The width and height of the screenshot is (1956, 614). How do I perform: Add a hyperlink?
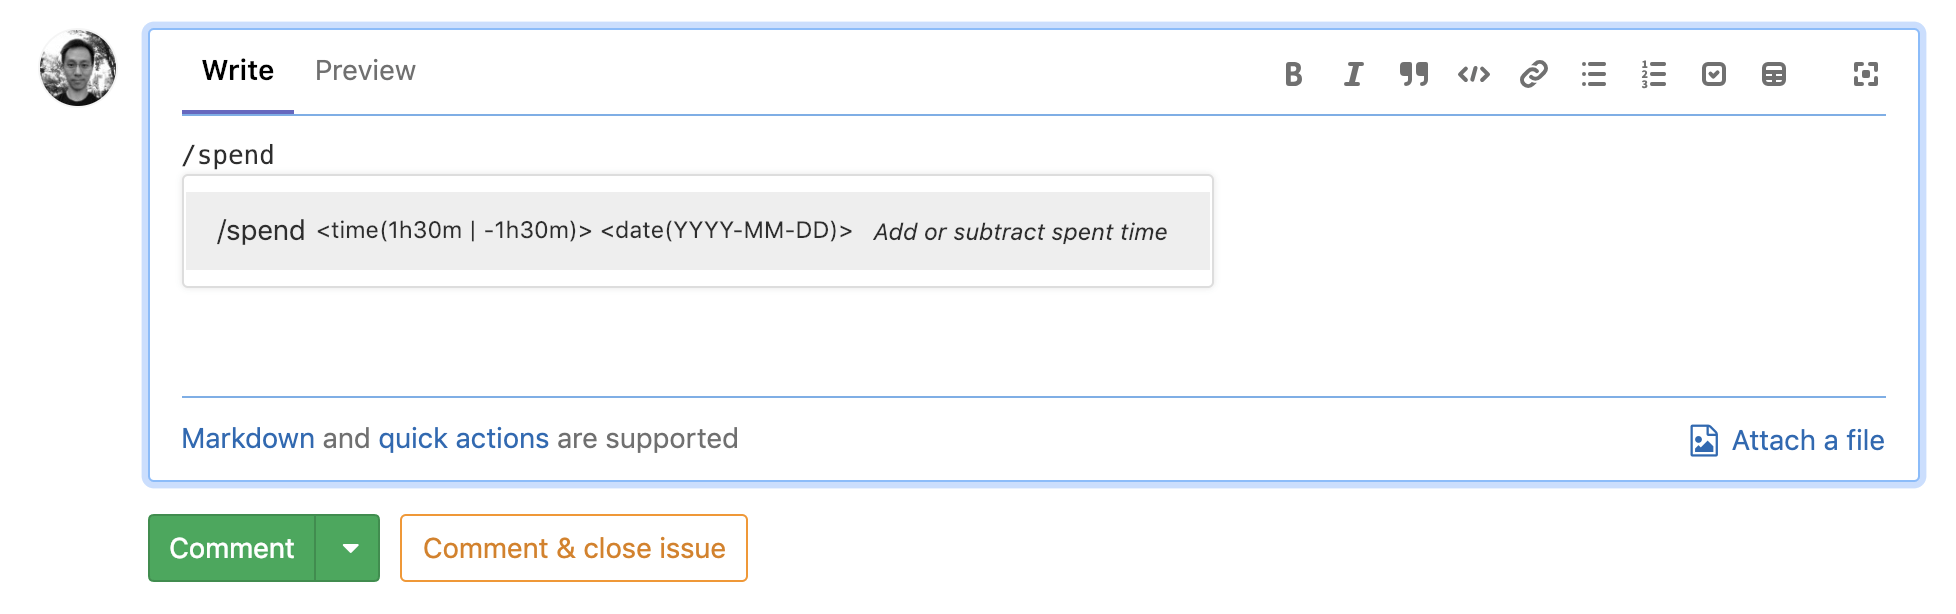[x=1533, y=74]
